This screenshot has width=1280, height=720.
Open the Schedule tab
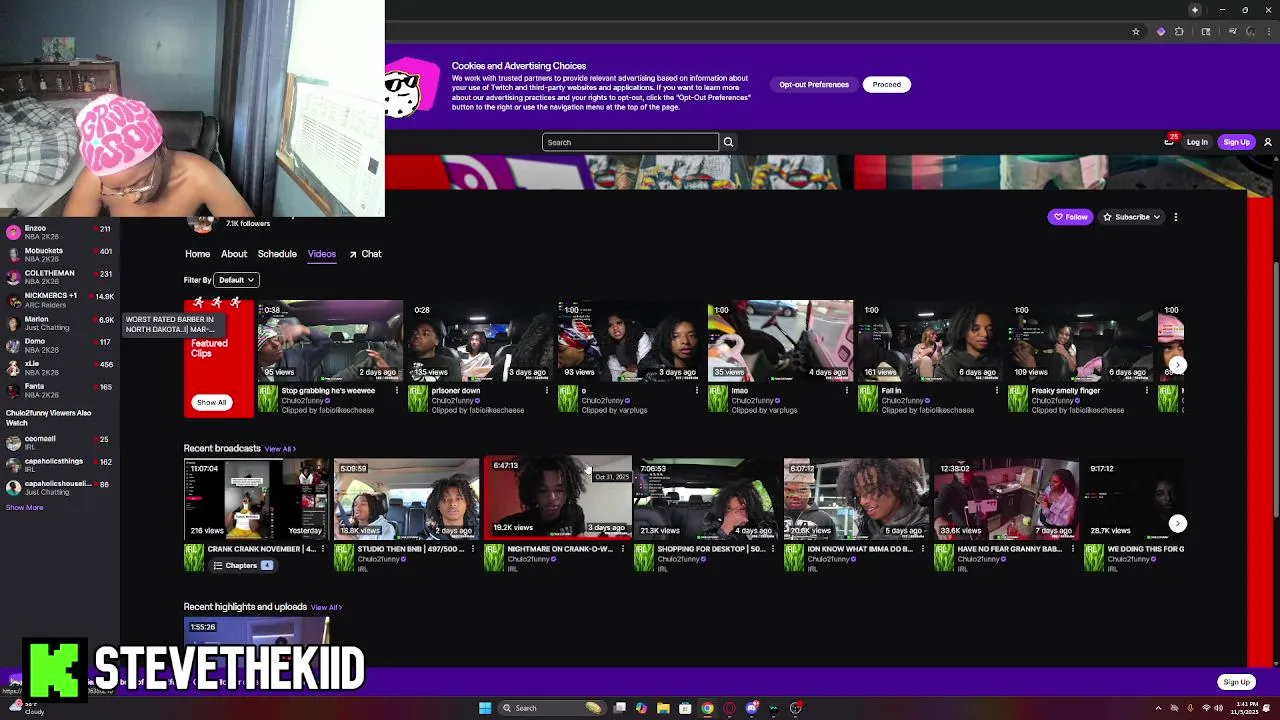pyautogui.click(x=277, y=254)
